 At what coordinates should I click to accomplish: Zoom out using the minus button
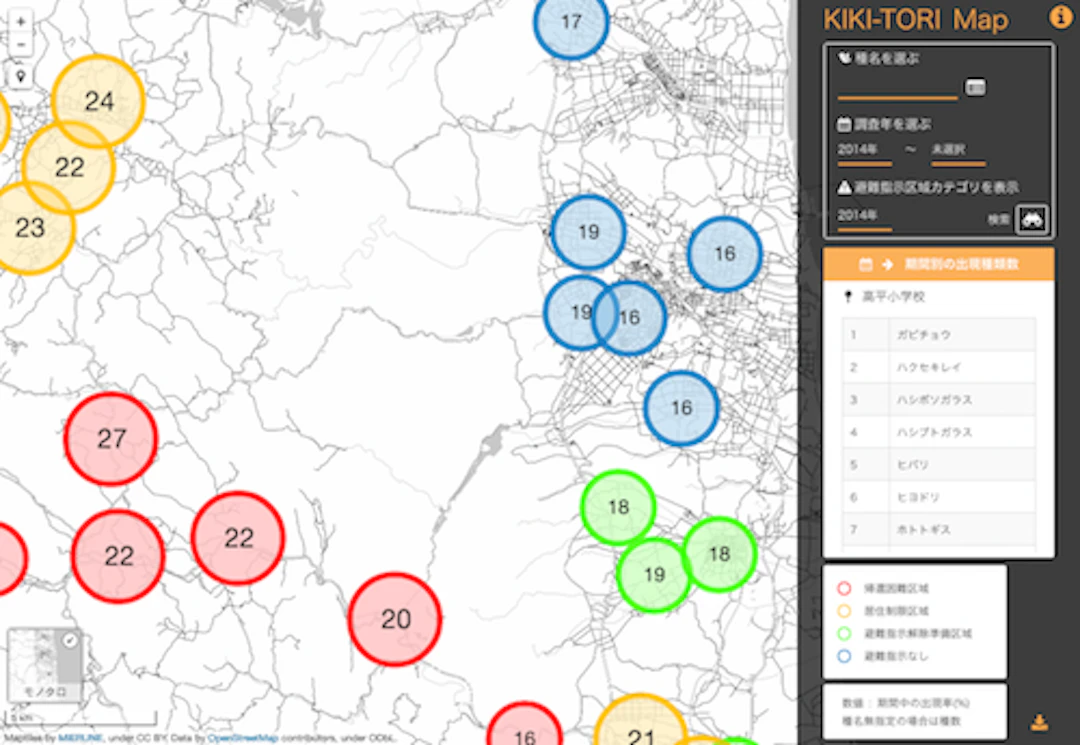pos(23,44)
